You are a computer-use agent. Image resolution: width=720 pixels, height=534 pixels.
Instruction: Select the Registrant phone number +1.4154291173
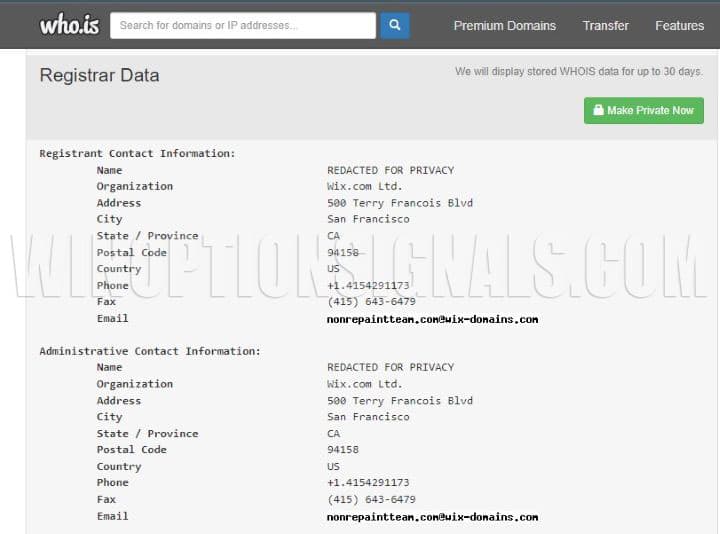click(x=367, y=285)
